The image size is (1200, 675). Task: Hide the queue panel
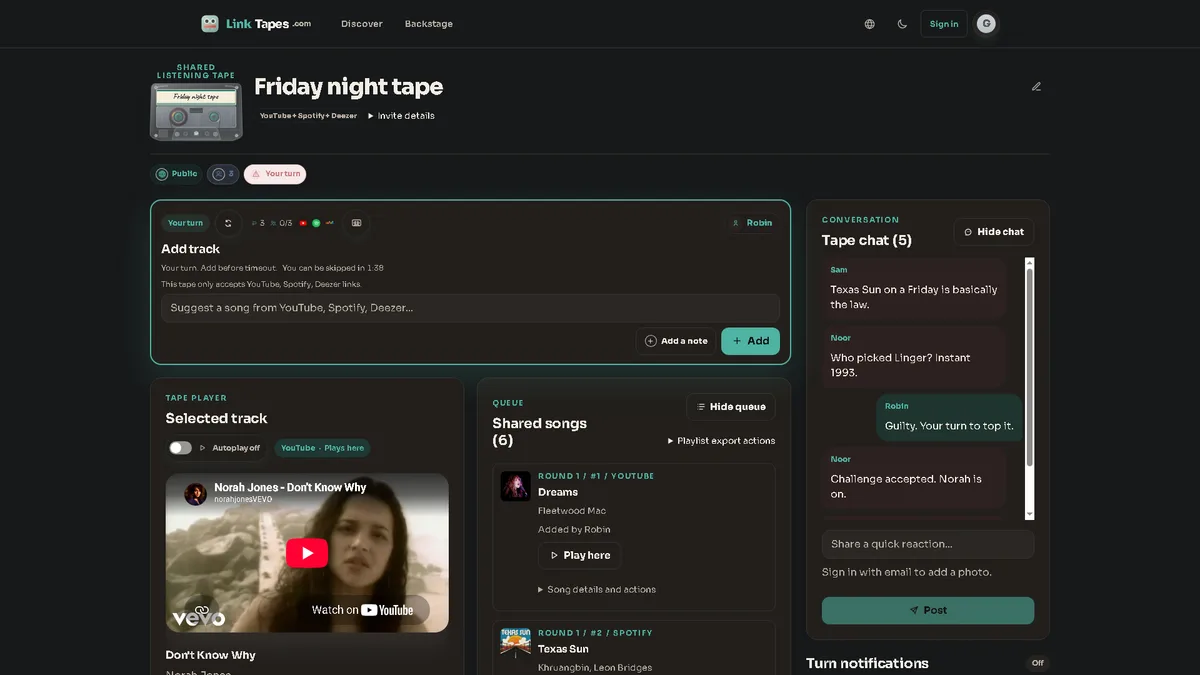[x=731, y=407]
